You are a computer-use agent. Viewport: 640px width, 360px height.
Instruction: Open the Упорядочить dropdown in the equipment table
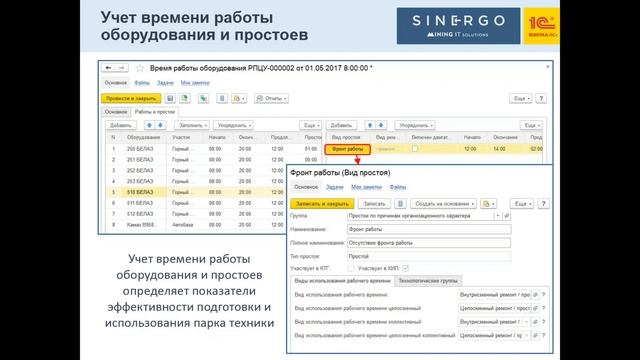tap(233, 125)
